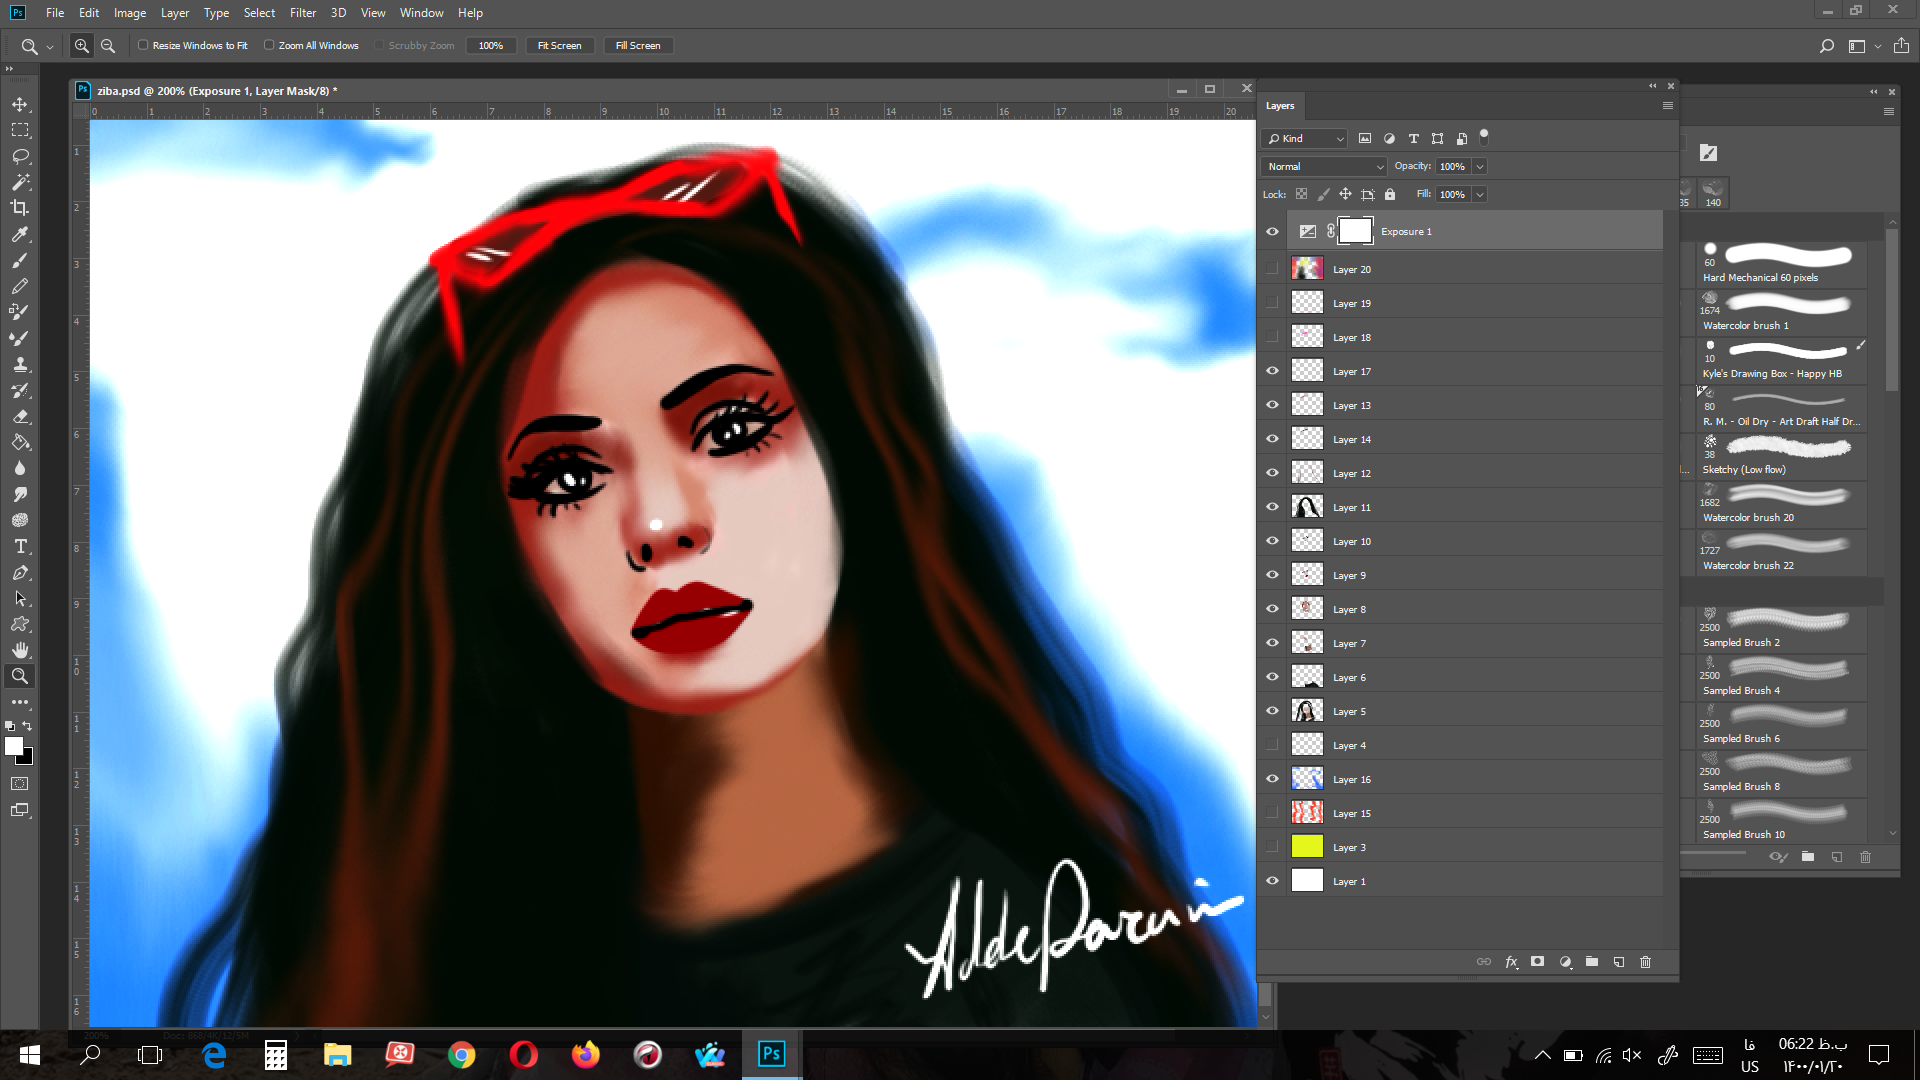Image resolution: width=1920 pixels, height=1080 pixels.
Task: Click the Zoom Out magnifier option
Action: 108,46
